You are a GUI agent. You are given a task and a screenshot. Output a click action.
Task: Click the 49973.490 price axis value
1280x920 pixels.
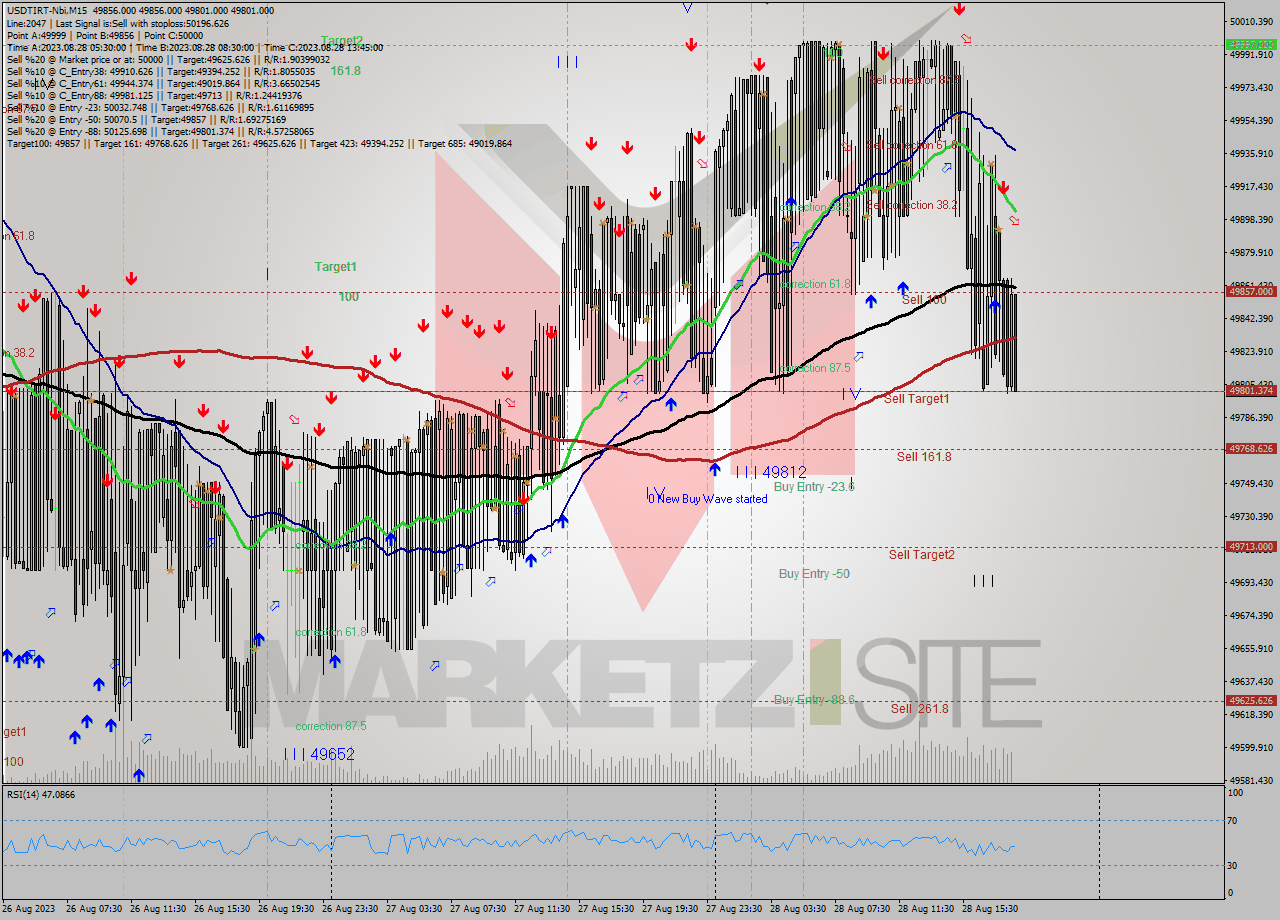click(x=1252, y=87)
